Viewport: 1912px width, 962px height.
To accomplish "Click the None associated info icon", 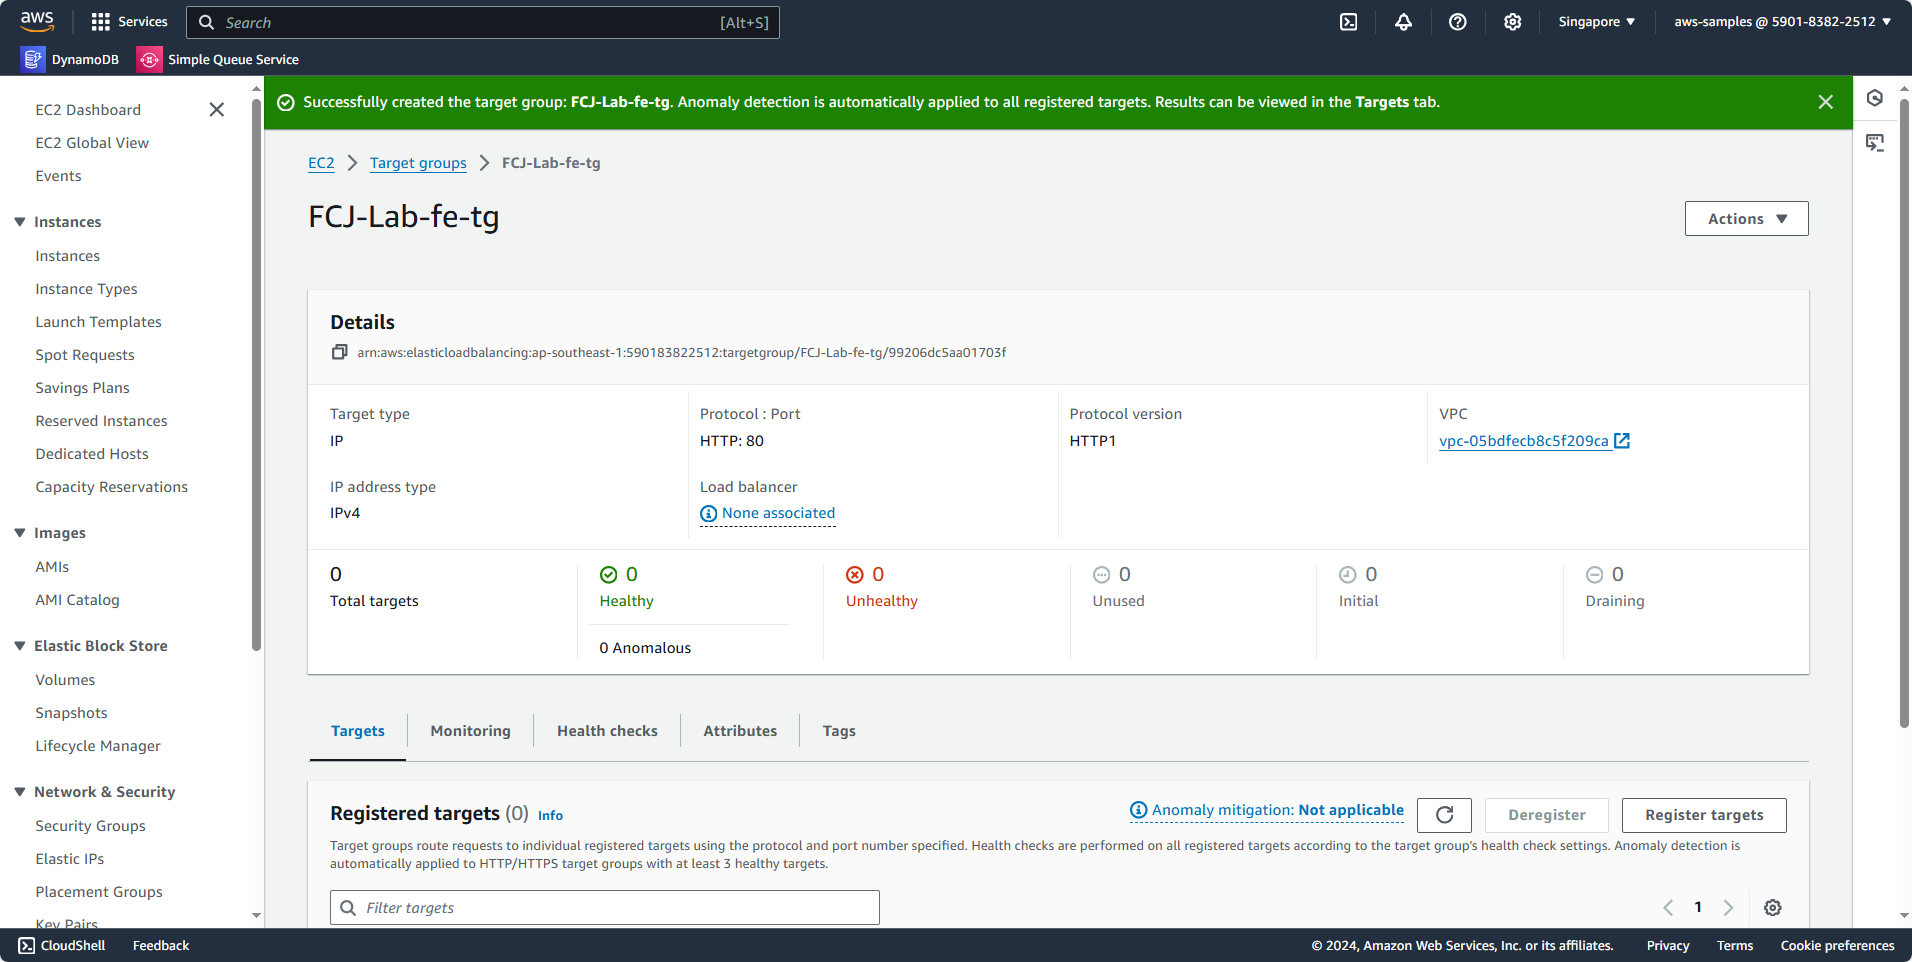I will [709, 514].
